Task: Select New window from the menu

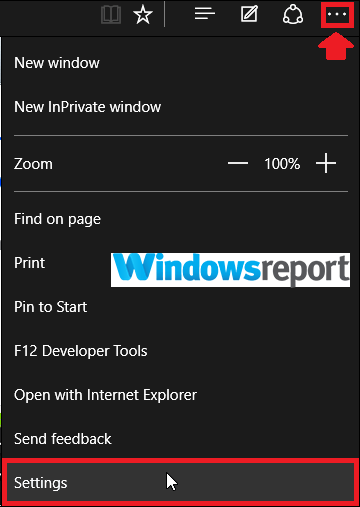Action: click(x=57, y=63)
